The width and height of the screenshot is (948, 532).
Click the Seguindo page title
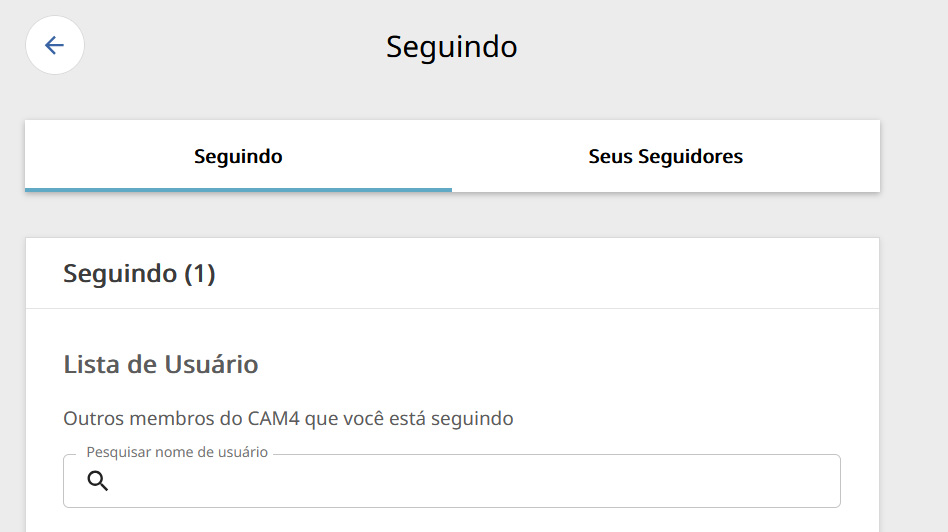click(x=452, y=47)
